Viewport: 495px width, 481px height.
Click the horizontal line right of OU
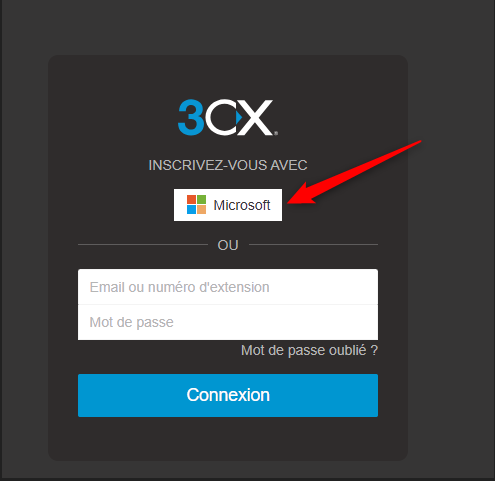pos(313,245)
